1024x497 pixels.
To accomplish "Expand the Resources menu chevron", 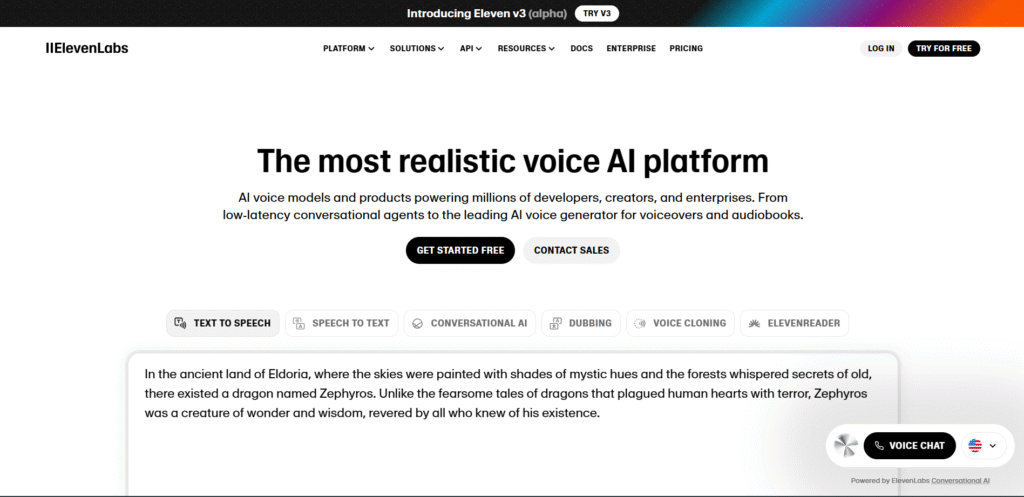I will 552,49.
